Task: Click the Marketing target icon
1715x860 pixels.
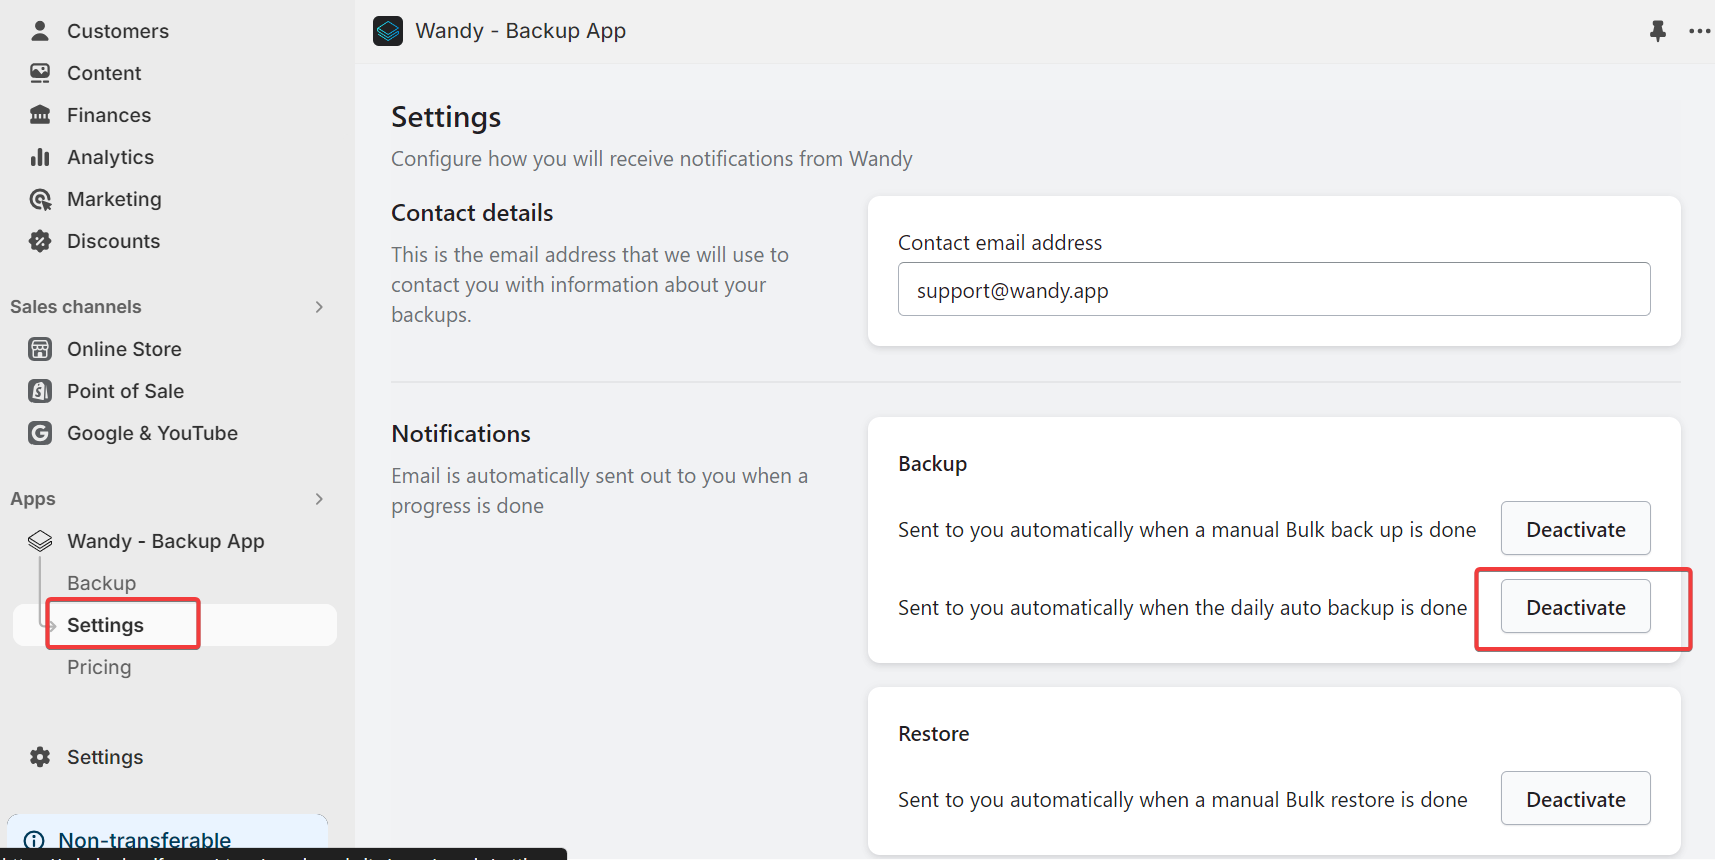Action: (x=40, y=199)
